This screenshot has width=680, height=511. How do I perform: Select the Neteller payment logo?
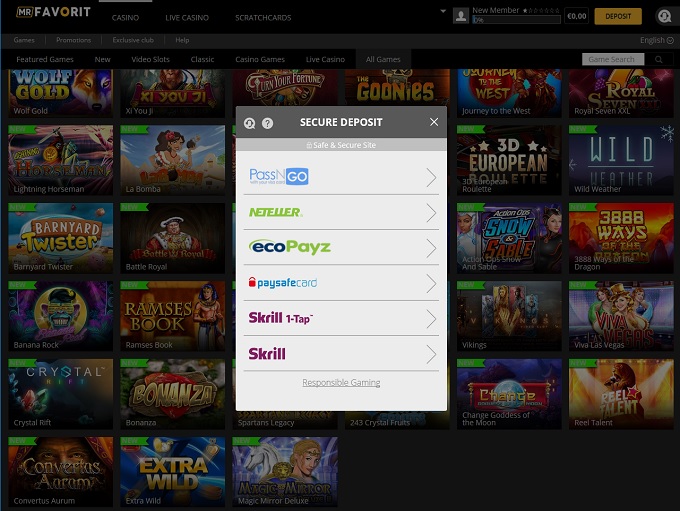click(276, 212)
